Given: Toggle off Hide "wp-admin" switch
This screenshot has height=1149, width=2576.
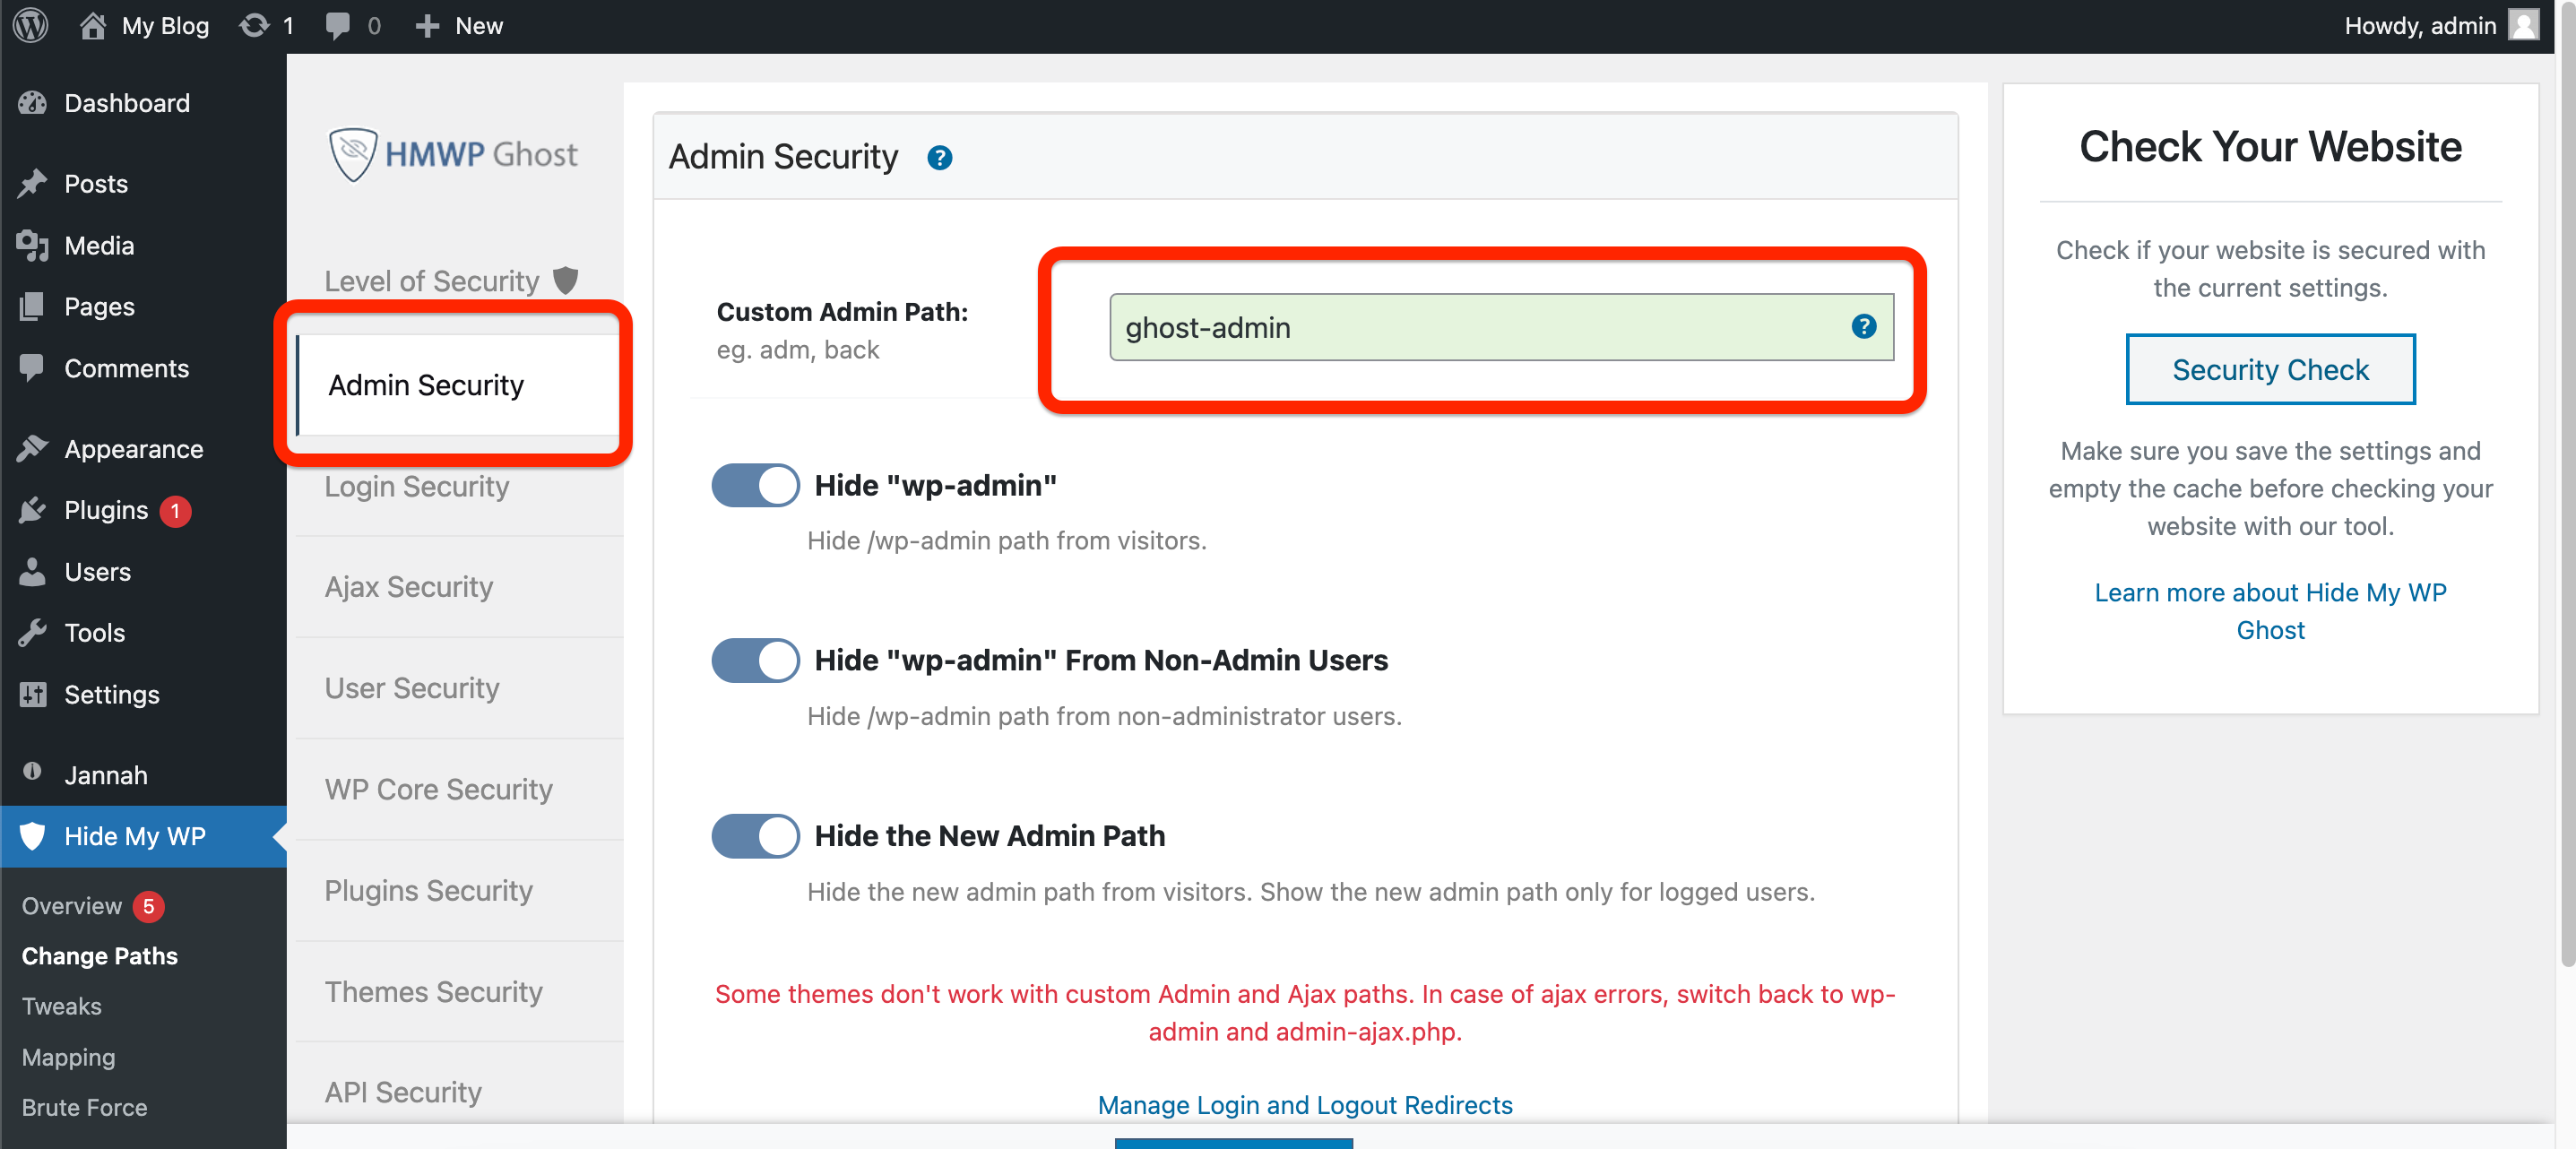Looking at the screenshot, I should (755, 486).
